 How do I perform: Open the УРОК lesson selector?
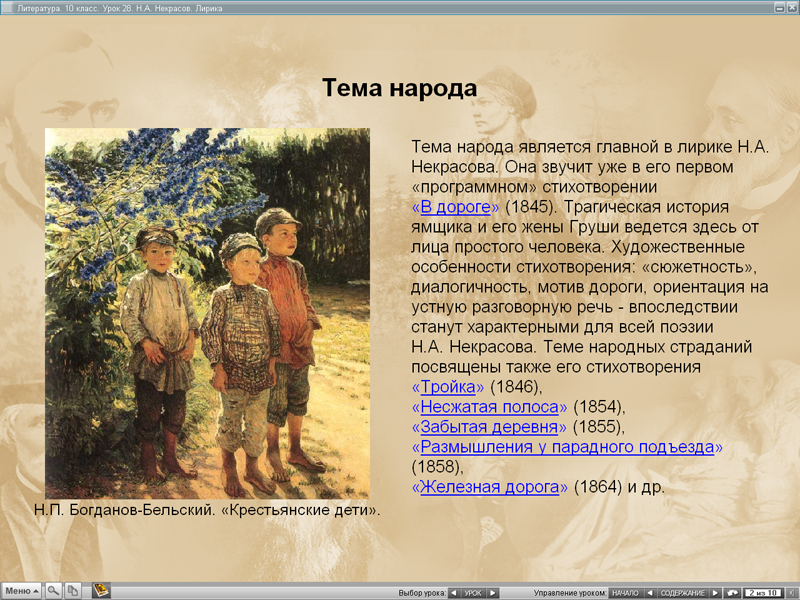(x=472, y=590)
